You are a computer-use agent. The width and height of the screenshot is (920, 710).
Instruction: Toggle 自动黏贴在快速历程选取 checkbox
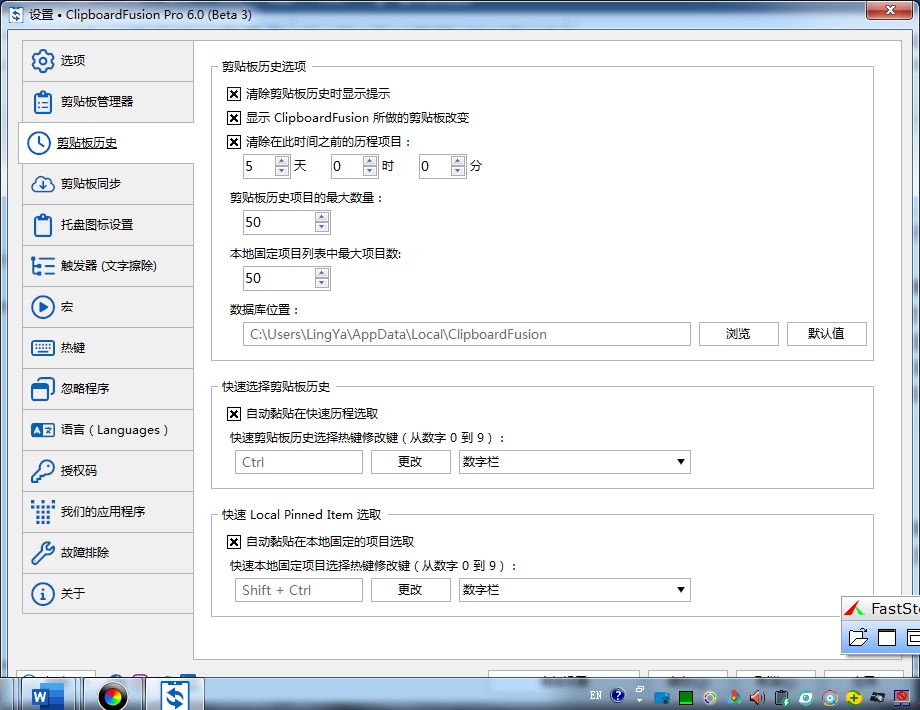pos(234,414)
